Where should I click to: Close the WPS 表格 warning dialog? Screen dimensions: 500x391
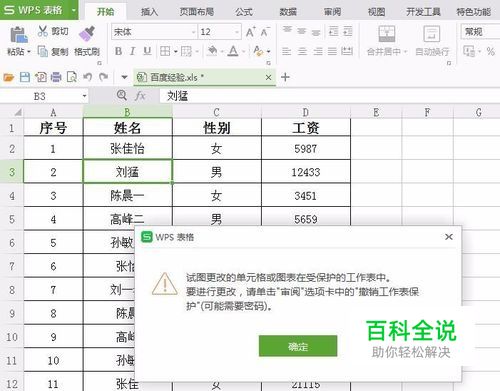click(x=449, y=237)
